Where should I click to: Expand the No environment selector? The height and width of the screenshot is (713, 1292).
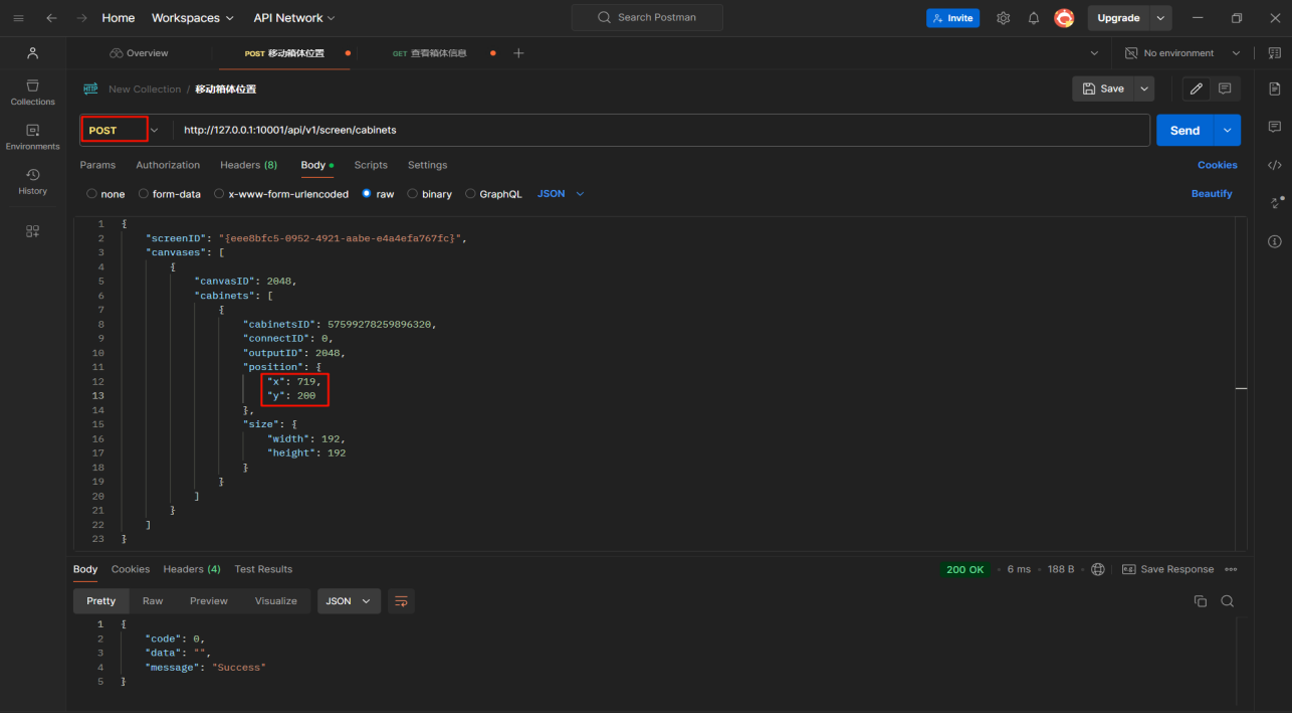click(1182, 53)
